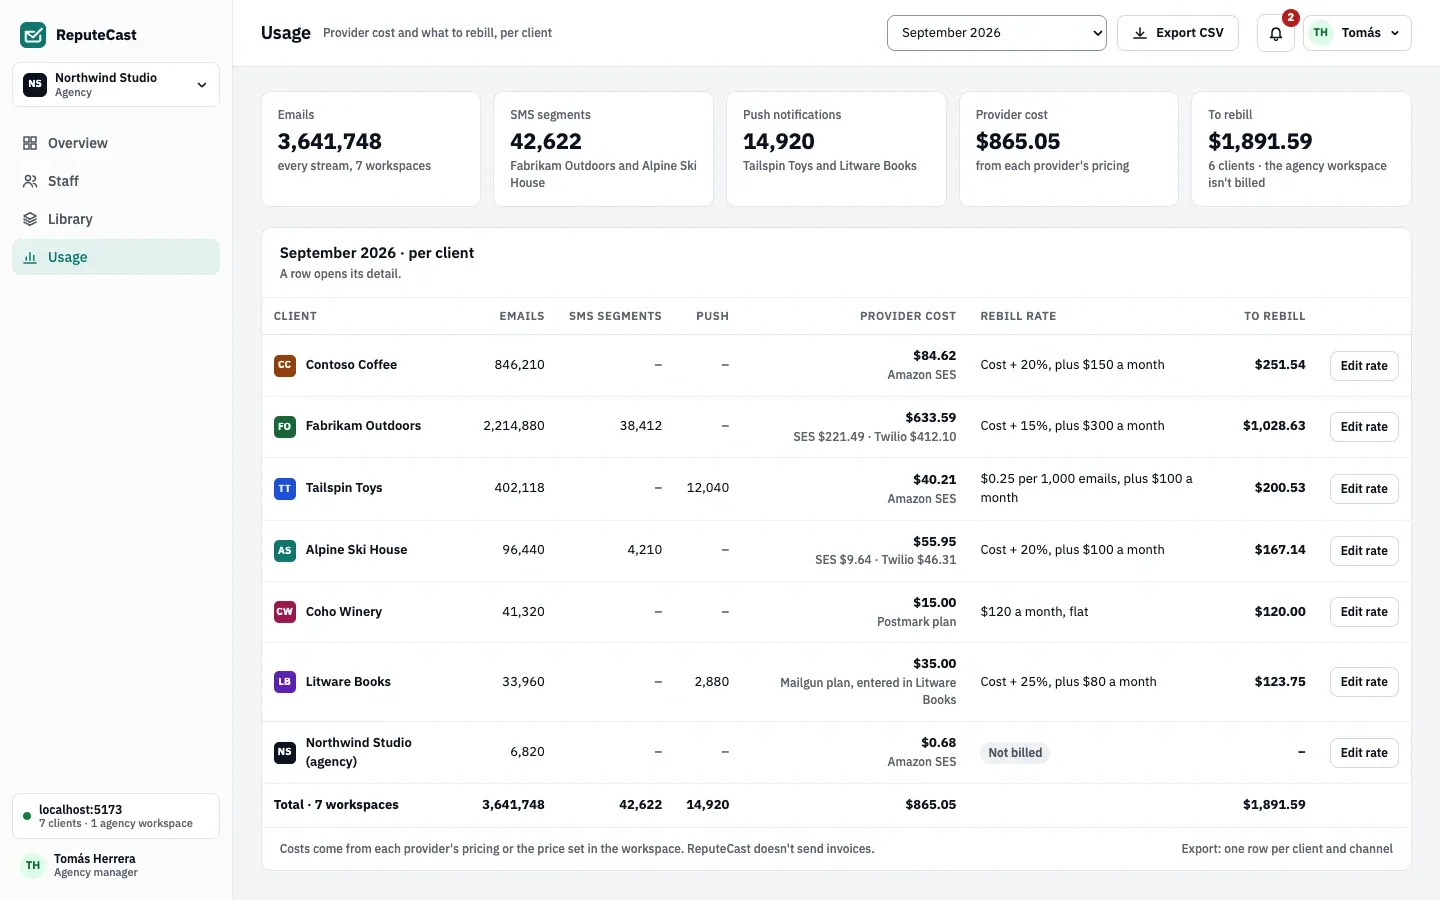Click Coho Winery's $120.00 rebill amount

click(x=1280, y=612)
